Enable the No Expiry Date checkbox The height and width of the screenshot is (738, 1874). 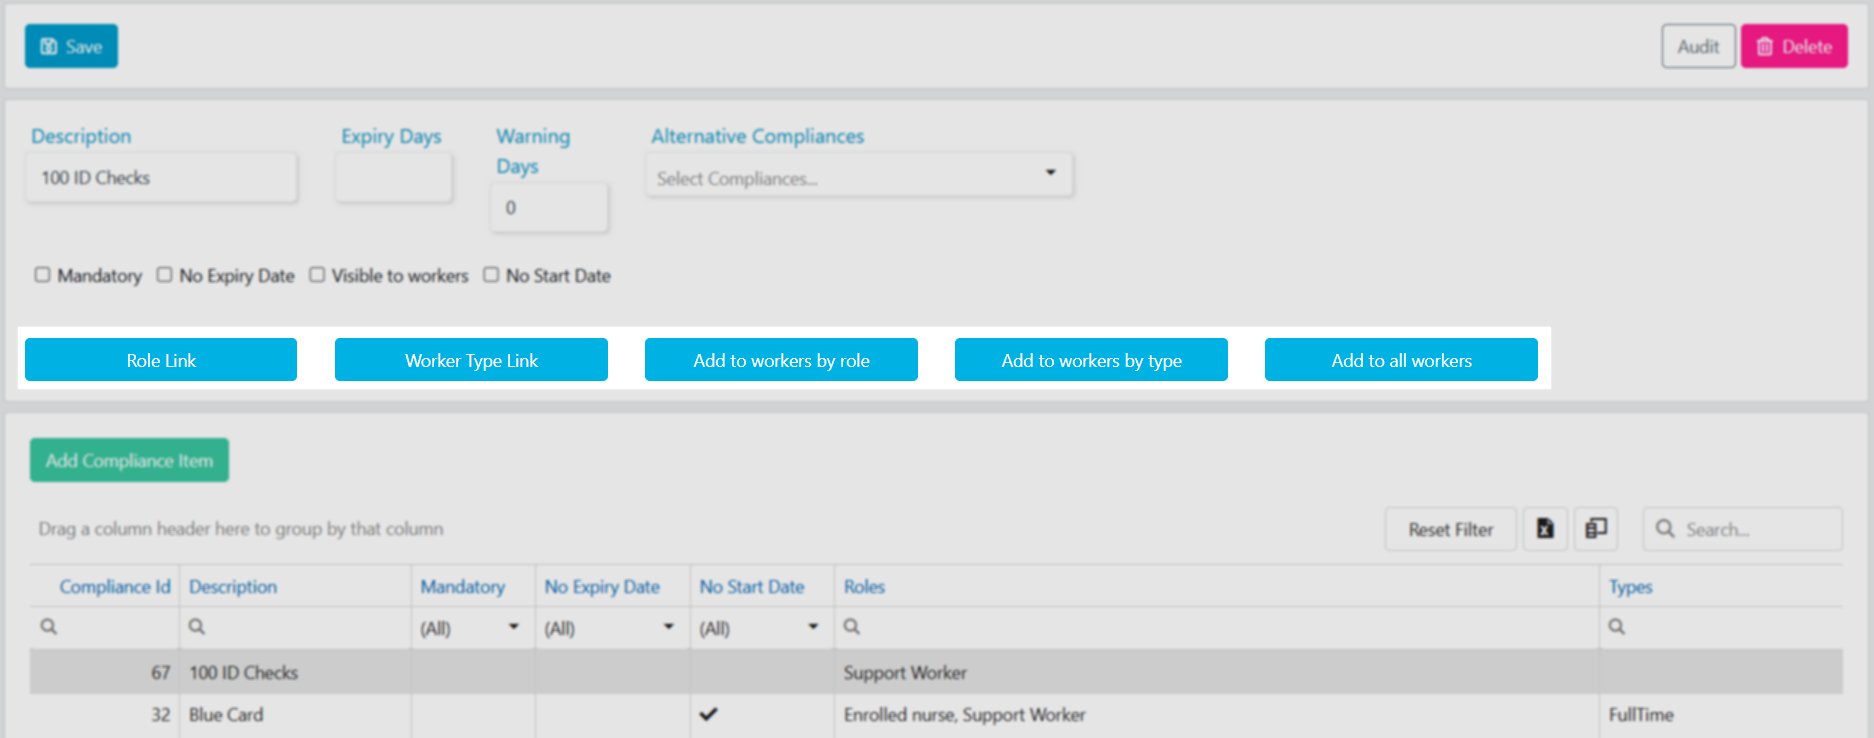tap(164, 274)
